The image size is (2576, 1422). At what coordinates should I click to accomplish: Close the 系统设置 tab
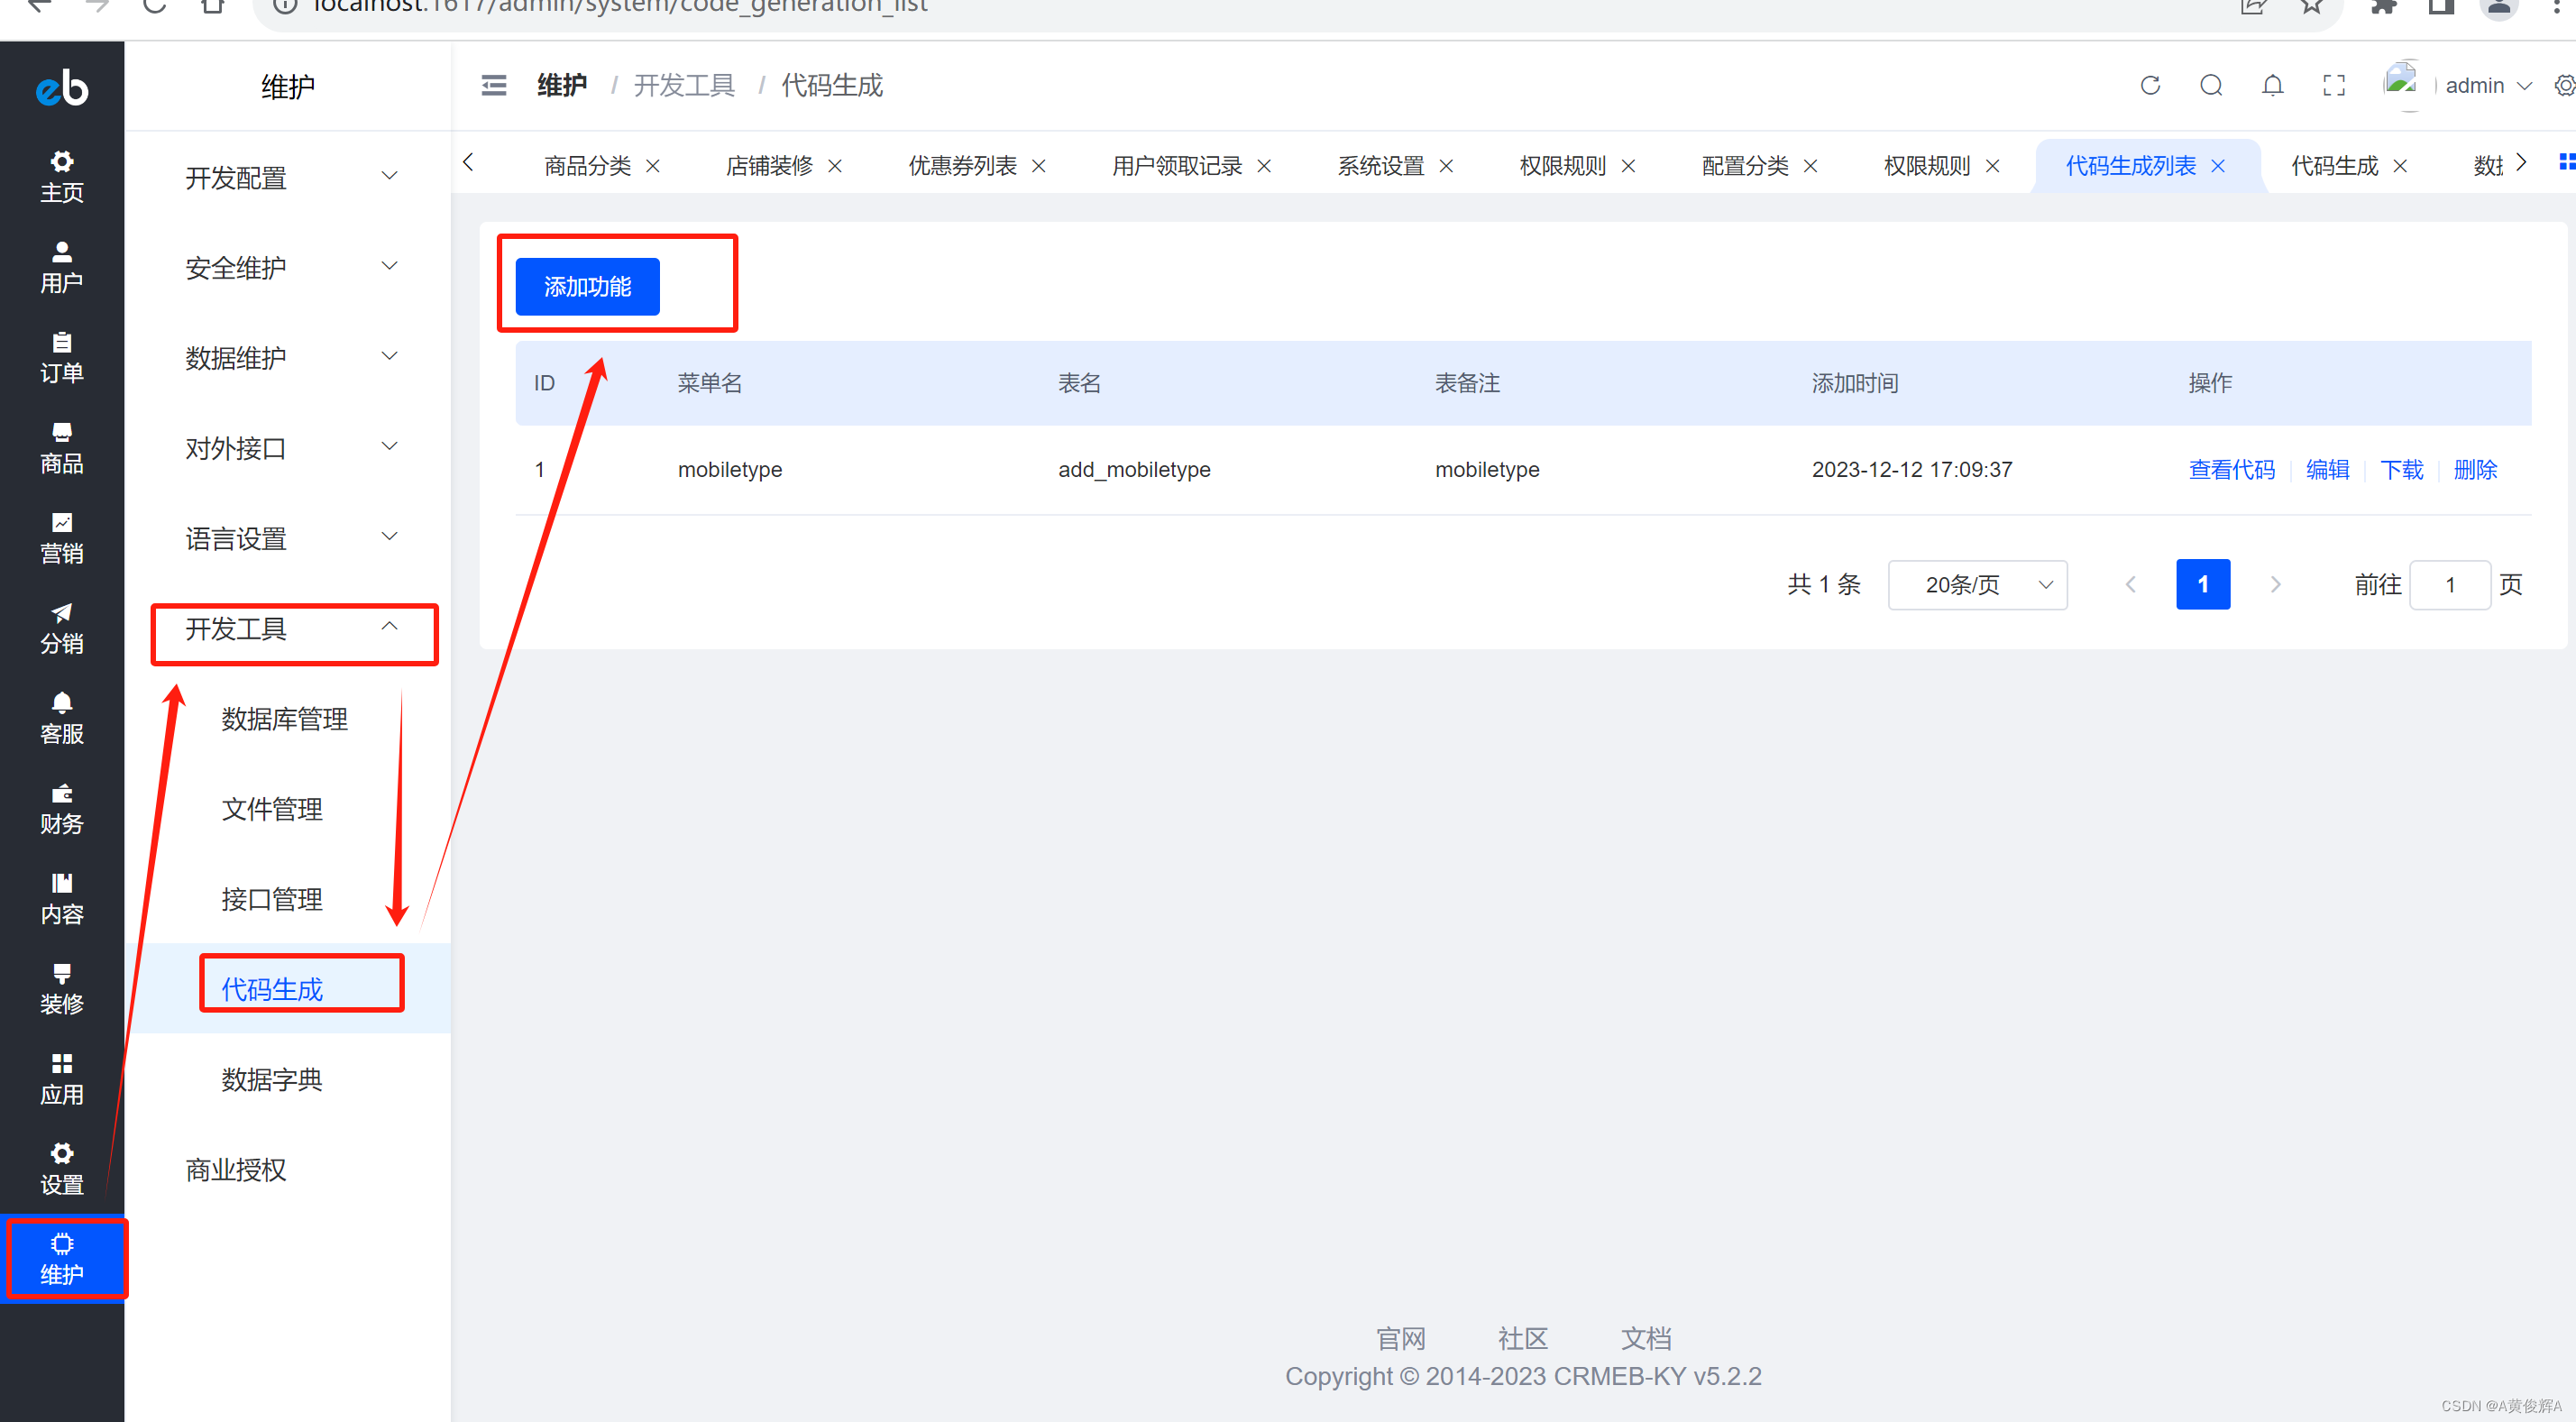pyautogui.click(x=1446, y=166)
